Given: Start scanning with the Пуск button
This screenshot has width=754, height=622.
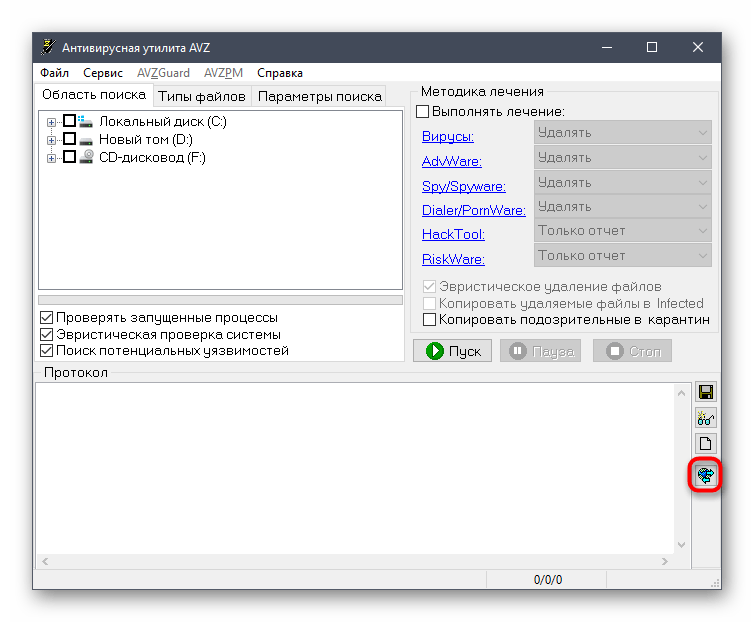Looking at the screenshot, I should tap(452, 351).
